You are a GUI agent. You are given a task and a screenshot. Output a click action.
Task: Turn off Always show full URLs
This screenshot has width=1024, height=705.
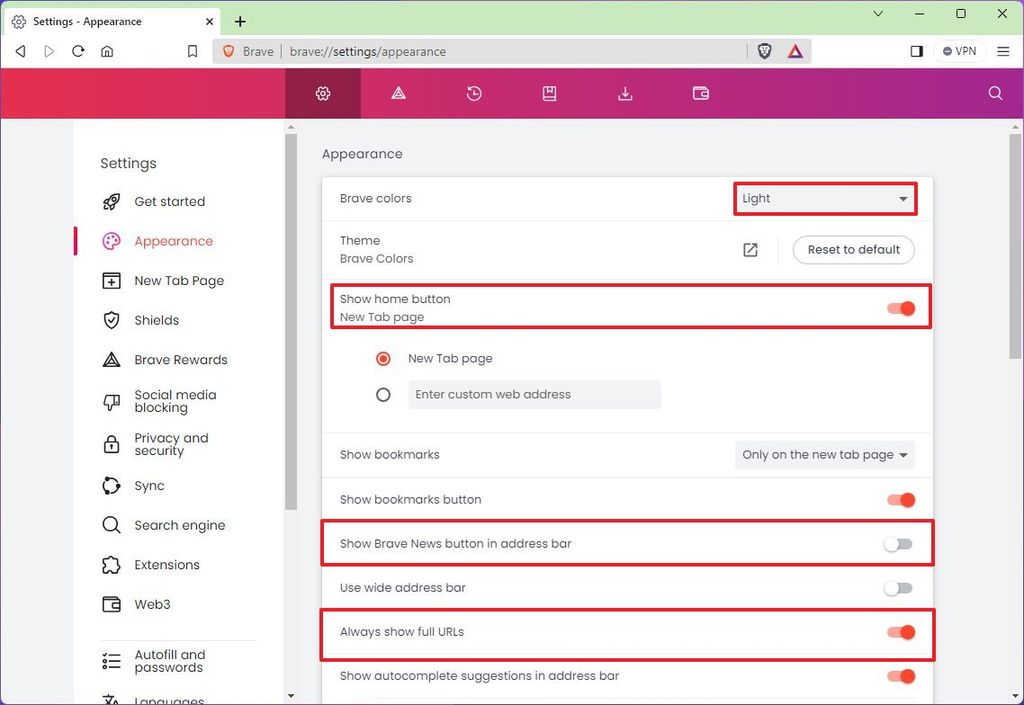pos(899,632)
